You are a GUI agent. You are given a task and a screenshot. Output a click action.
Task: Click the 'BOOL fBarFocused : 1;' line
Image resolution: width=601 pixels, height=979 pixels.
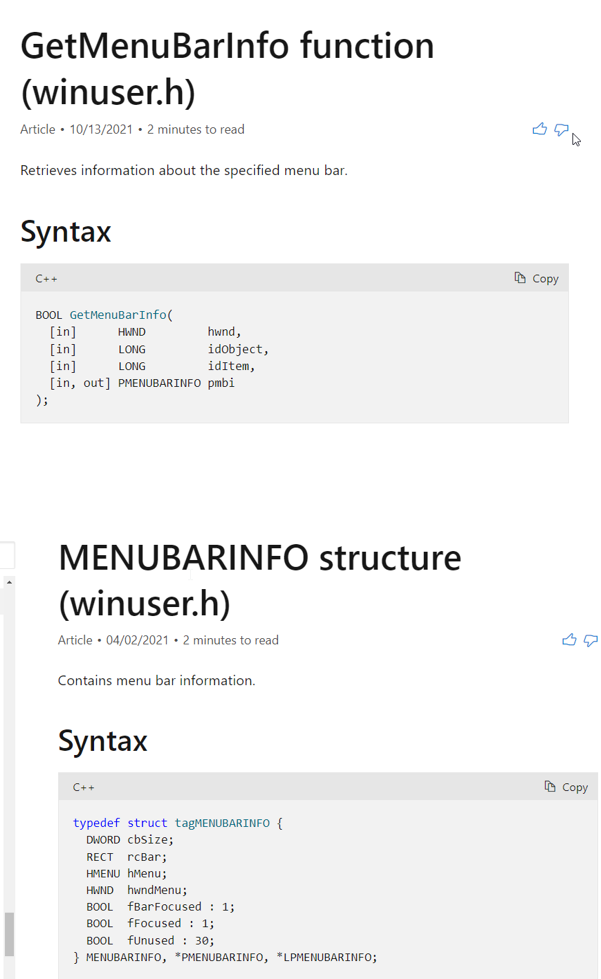[x=160, y=907]
